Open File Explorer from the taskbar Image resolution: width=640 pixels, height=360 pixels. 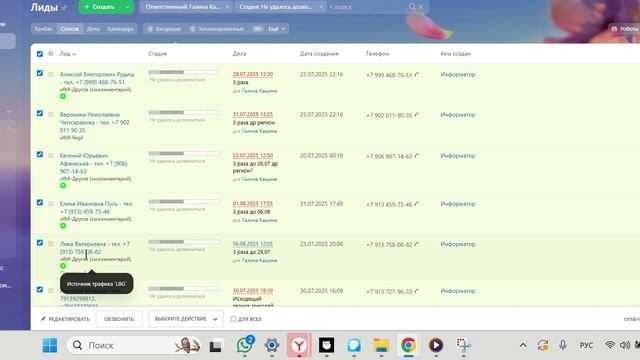[x=381, y=345]
